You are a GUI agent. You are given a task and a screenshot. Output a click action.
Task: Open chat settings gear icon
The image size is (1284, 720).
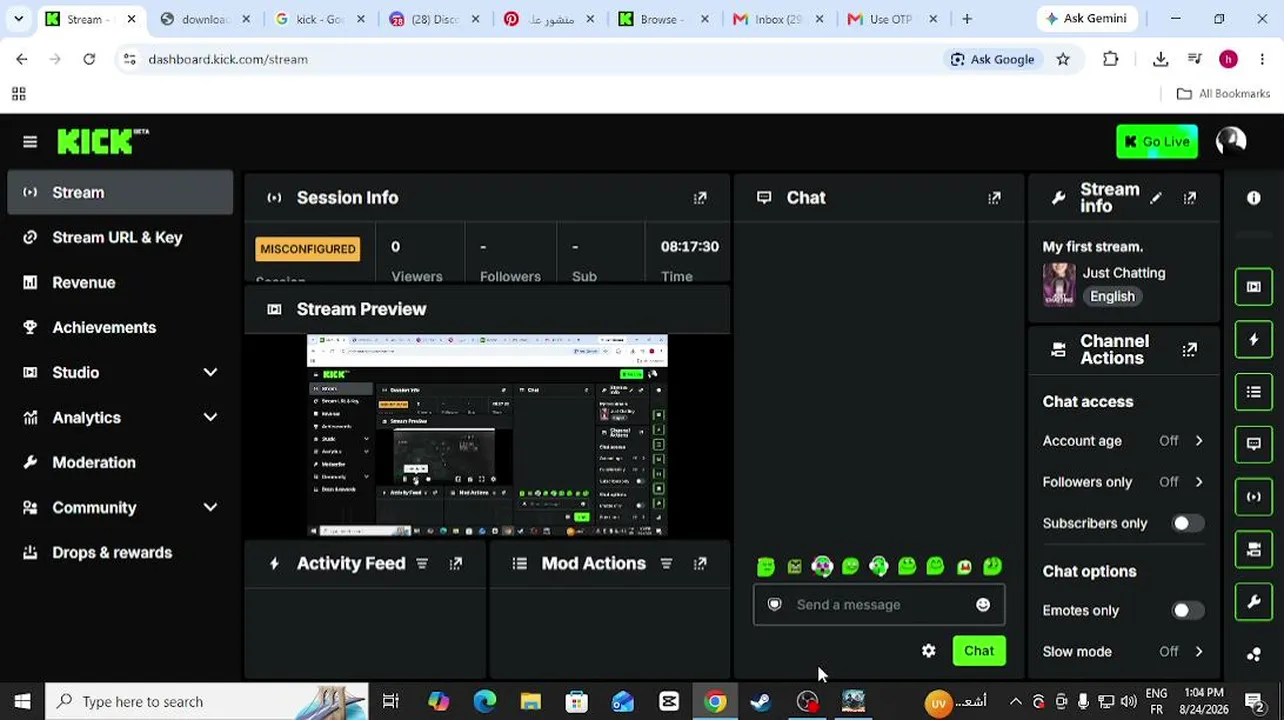tap(929, 651)
